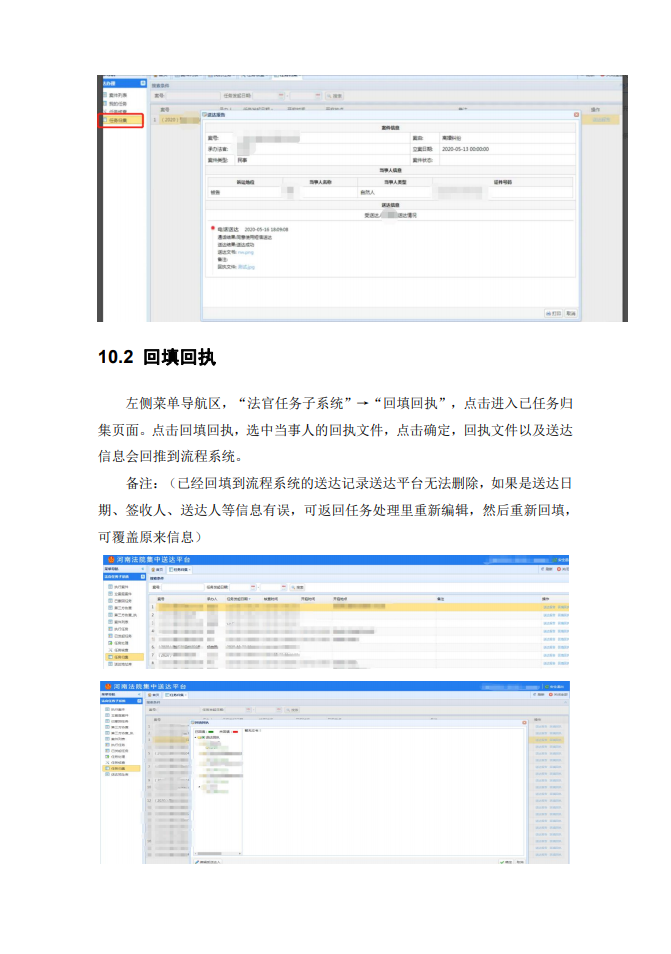Click the 自然人 party type cell

click(367, 192)
